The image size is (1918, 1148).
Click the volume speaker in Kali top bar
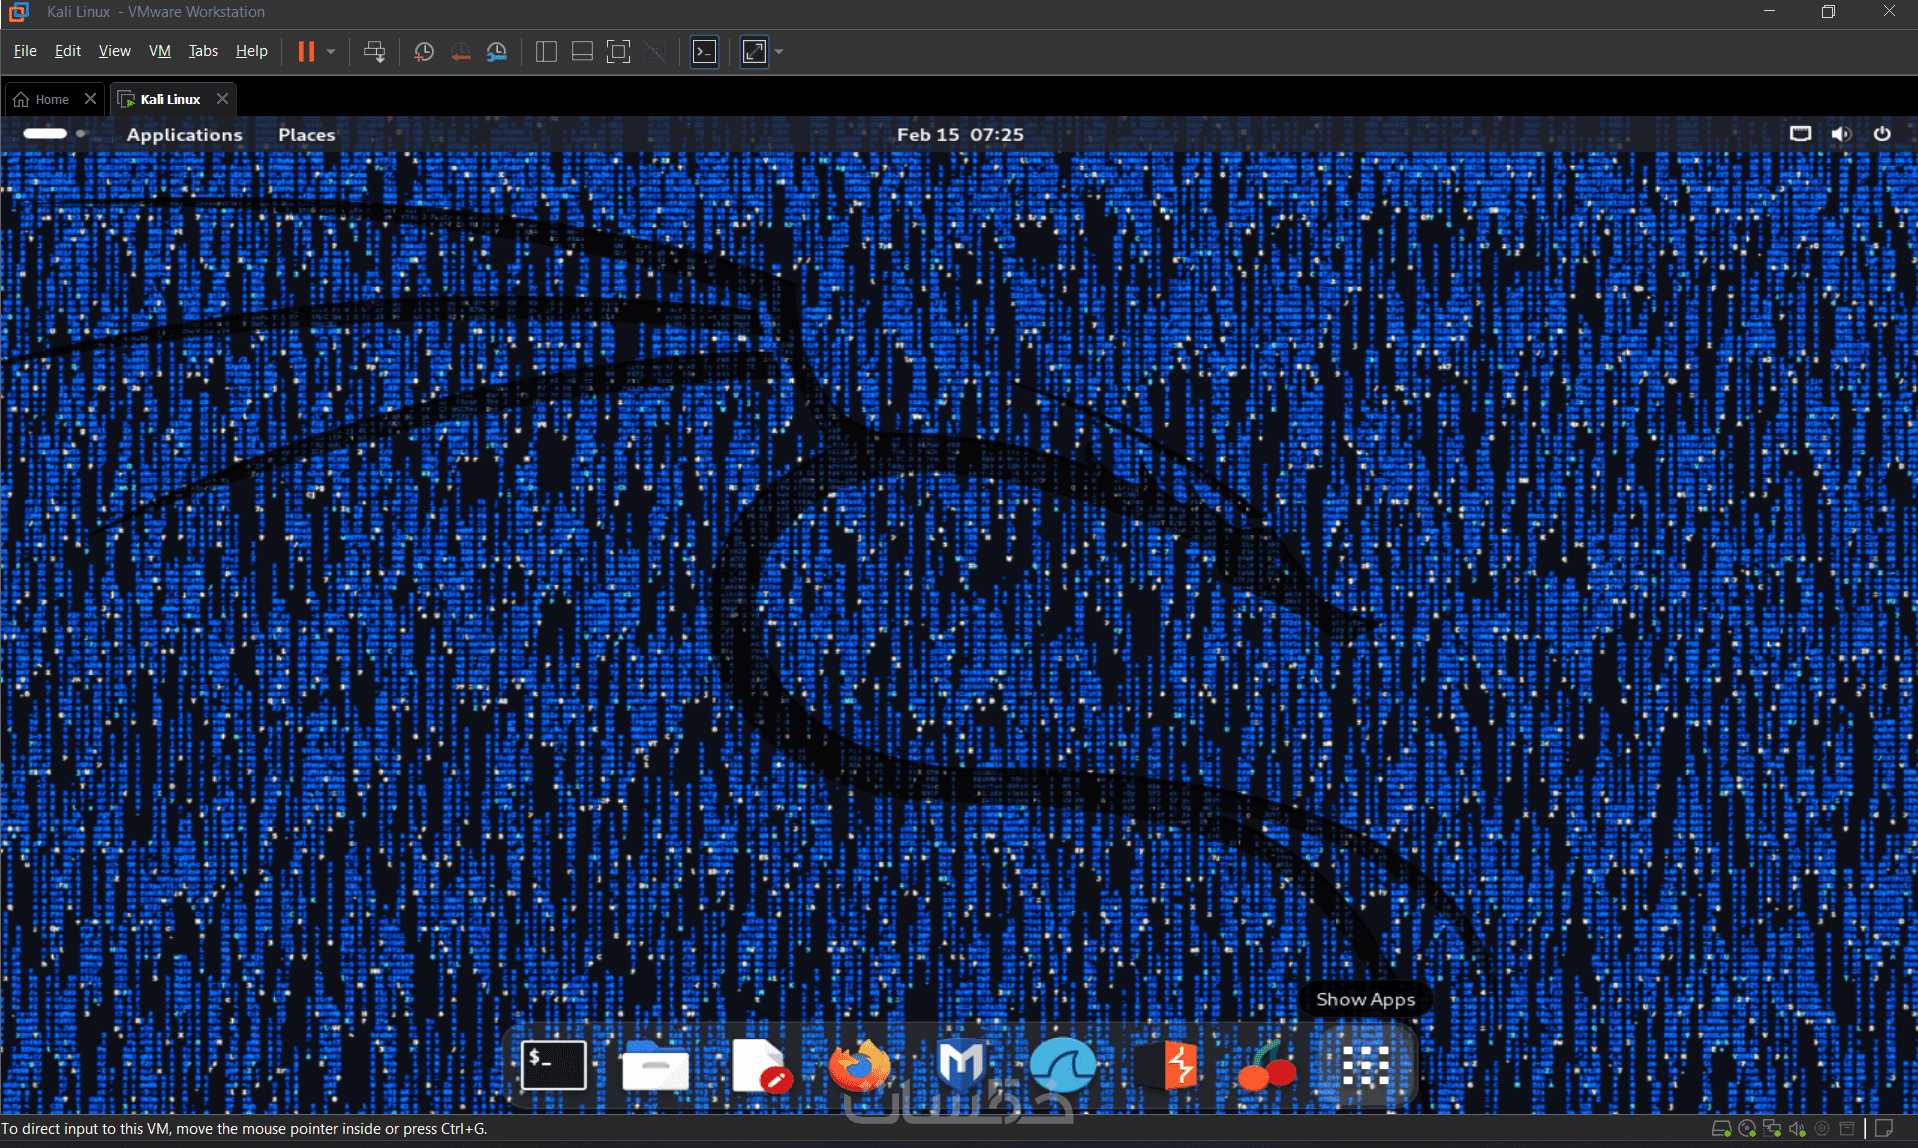tap(1841, 133)
